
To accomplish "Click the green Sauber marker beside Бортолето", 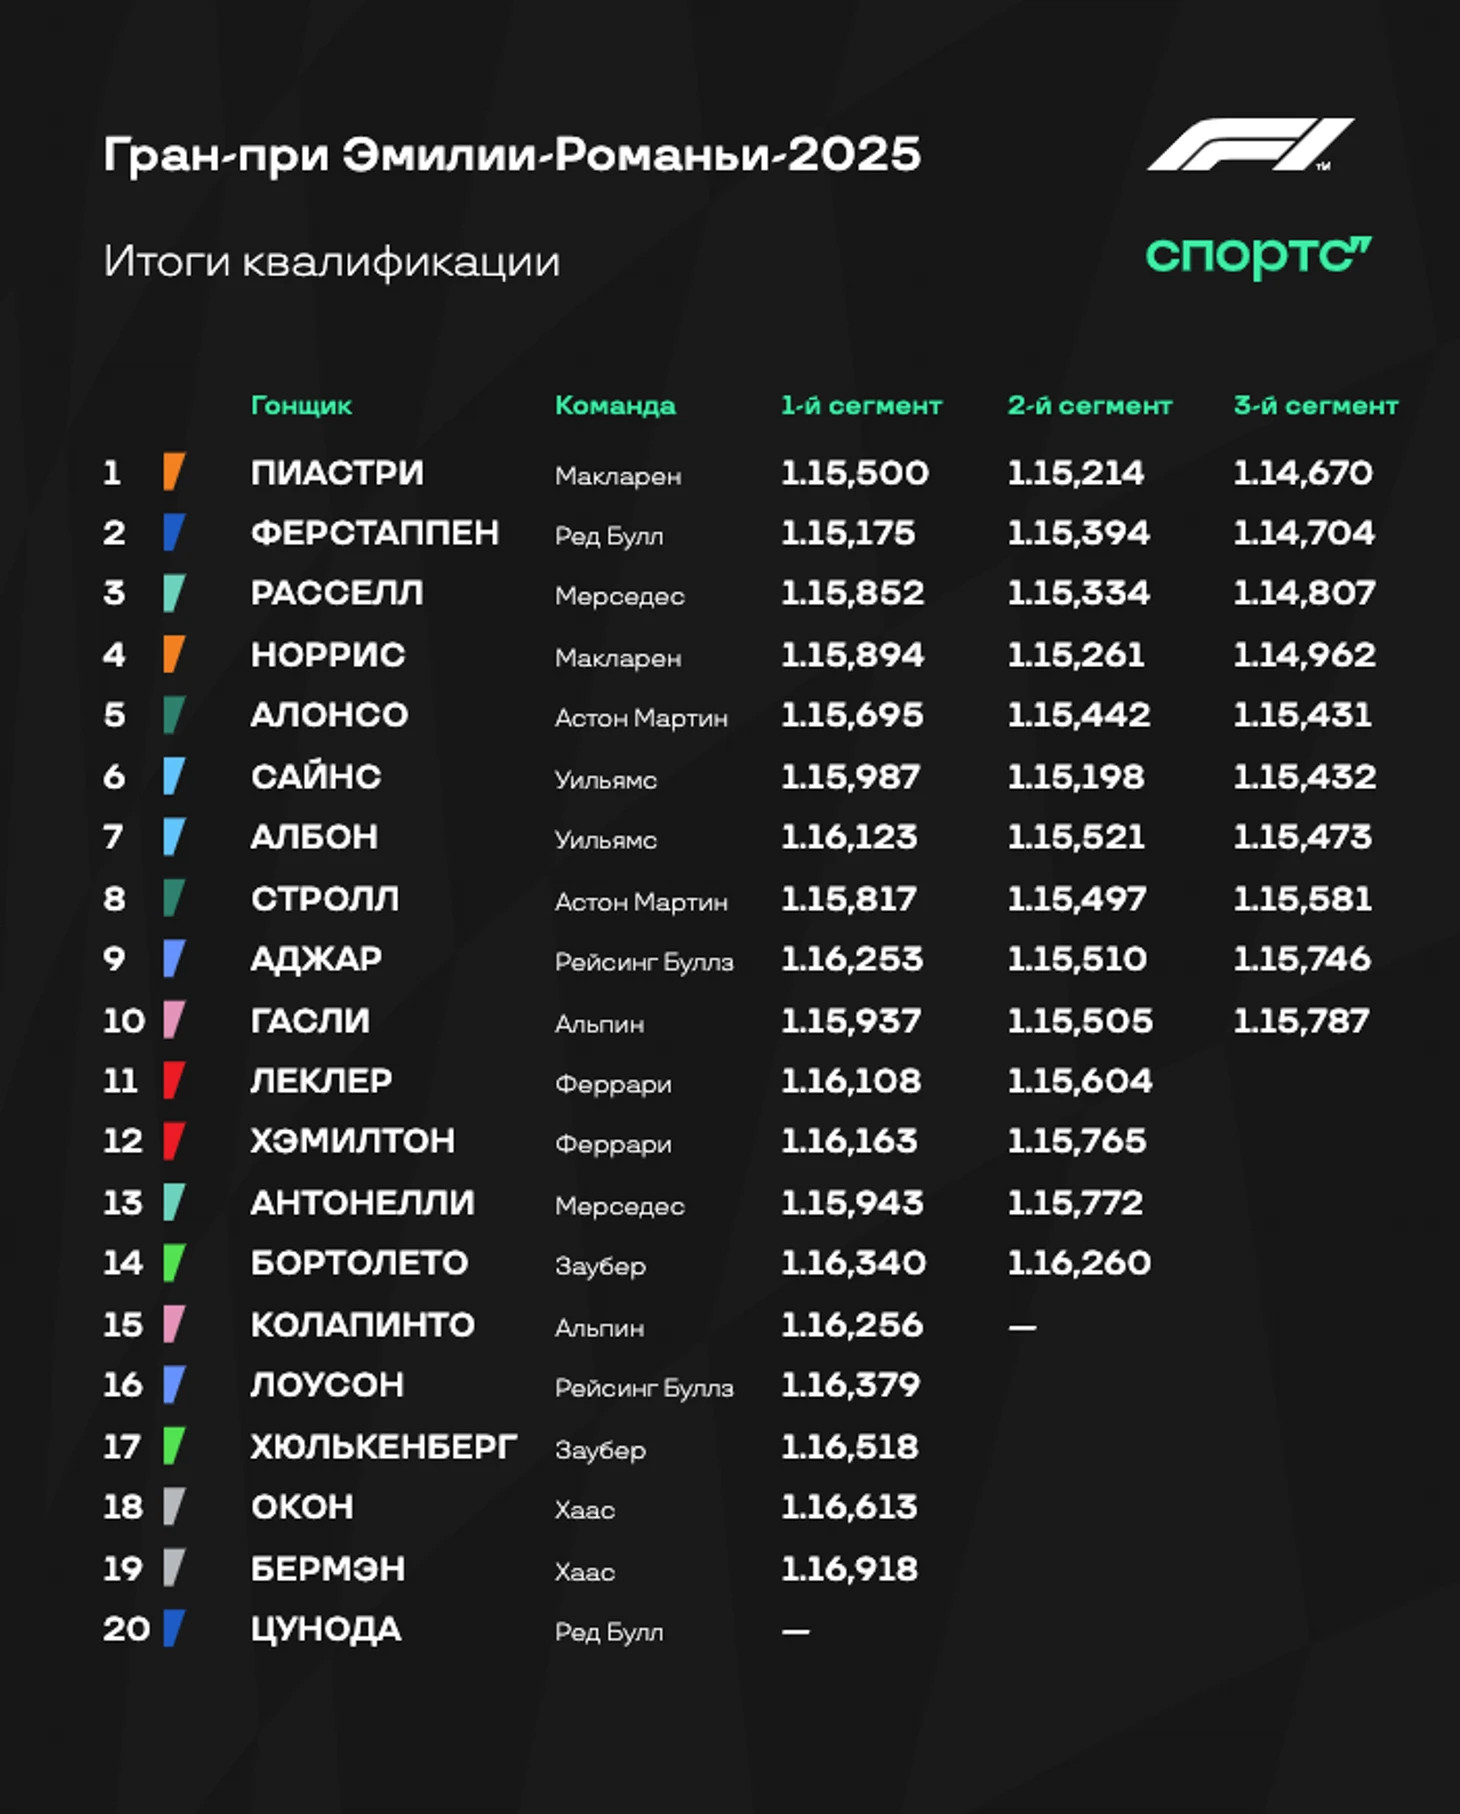I will point(174,1263).
